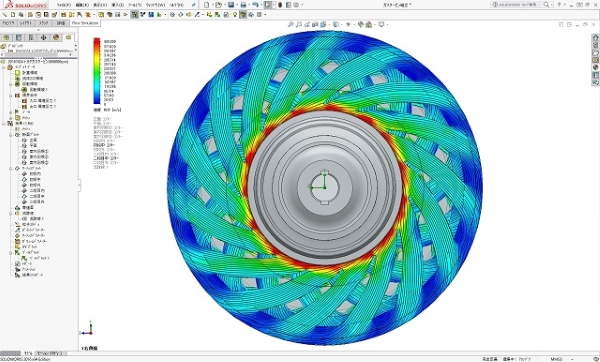
Task: Click the Help question mark icon
Action: point(559,5)
